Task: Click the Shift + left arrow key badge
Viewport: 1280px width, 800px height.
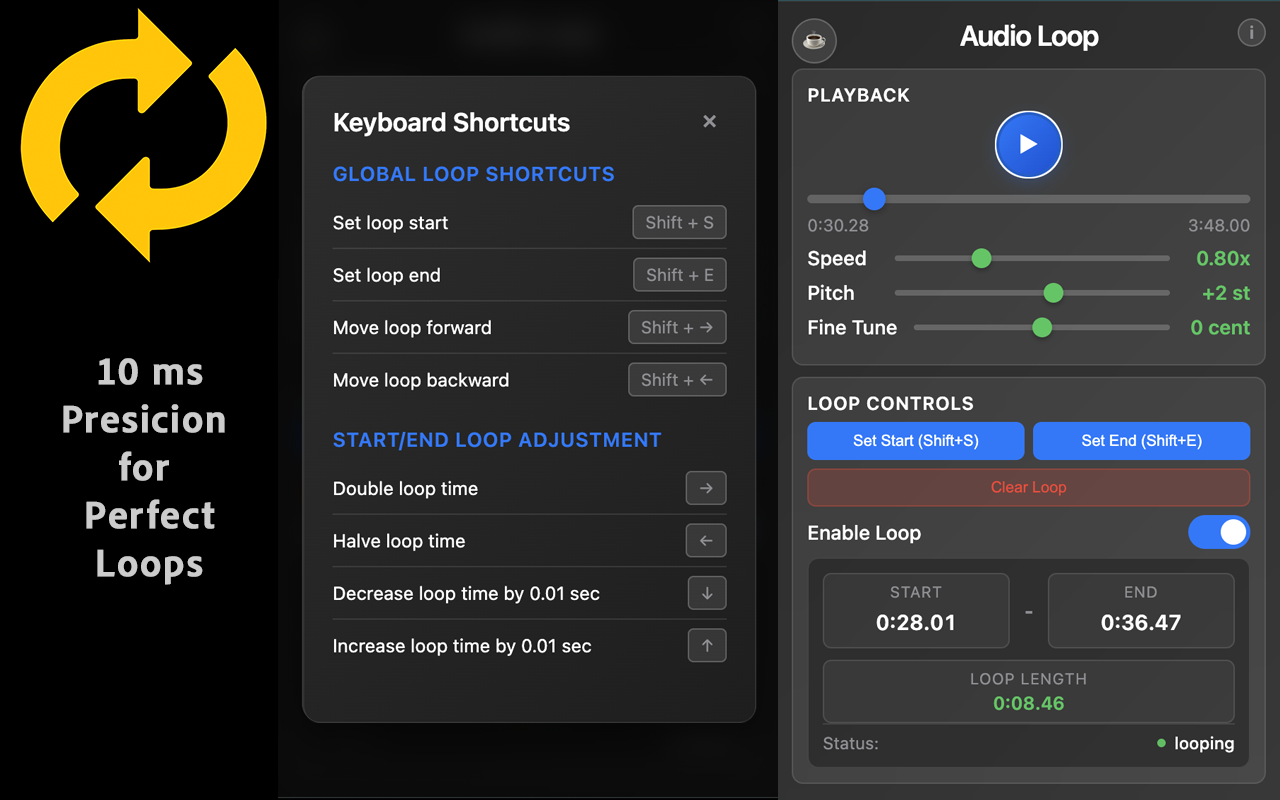Action: pyautogui.click(x=677, y=380)
